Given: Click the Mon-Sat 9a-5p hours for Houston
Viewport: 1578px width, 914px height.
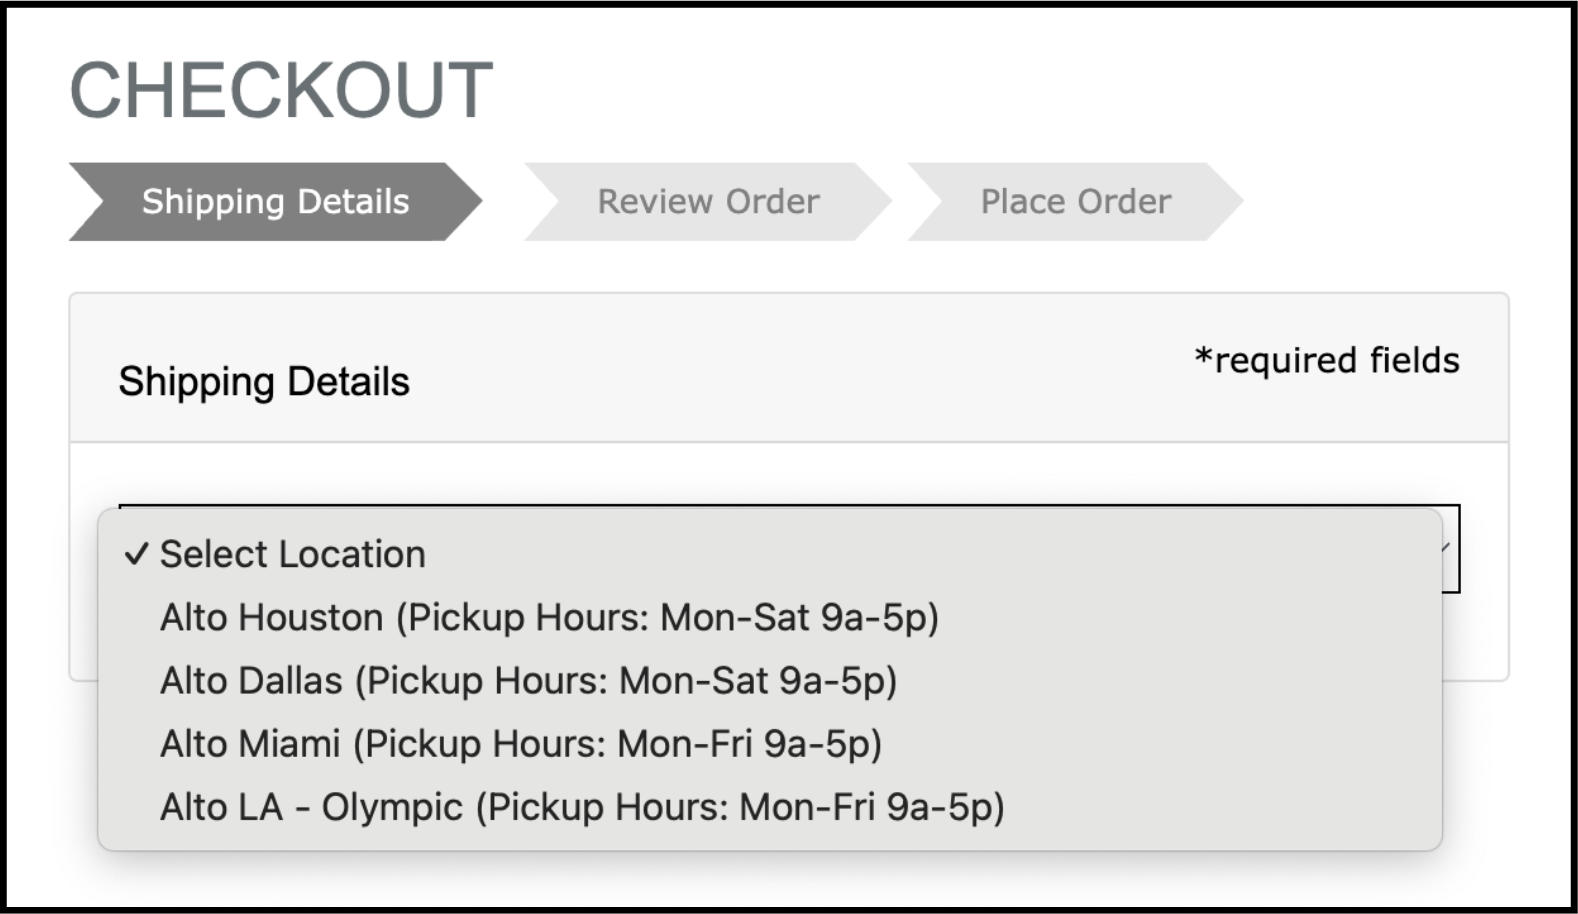Looking at the screenshot, I should click(x=800, y=618).
